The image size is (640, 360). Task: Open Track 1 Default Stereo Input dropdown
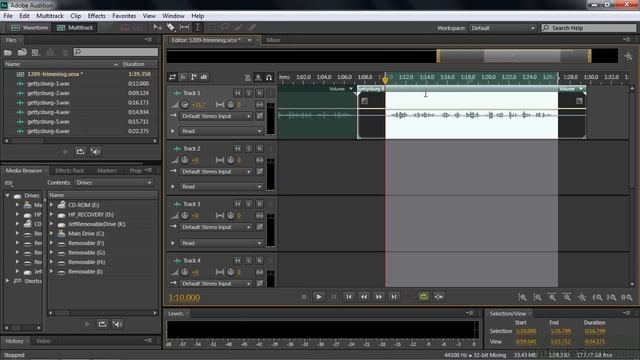point(216,116)
